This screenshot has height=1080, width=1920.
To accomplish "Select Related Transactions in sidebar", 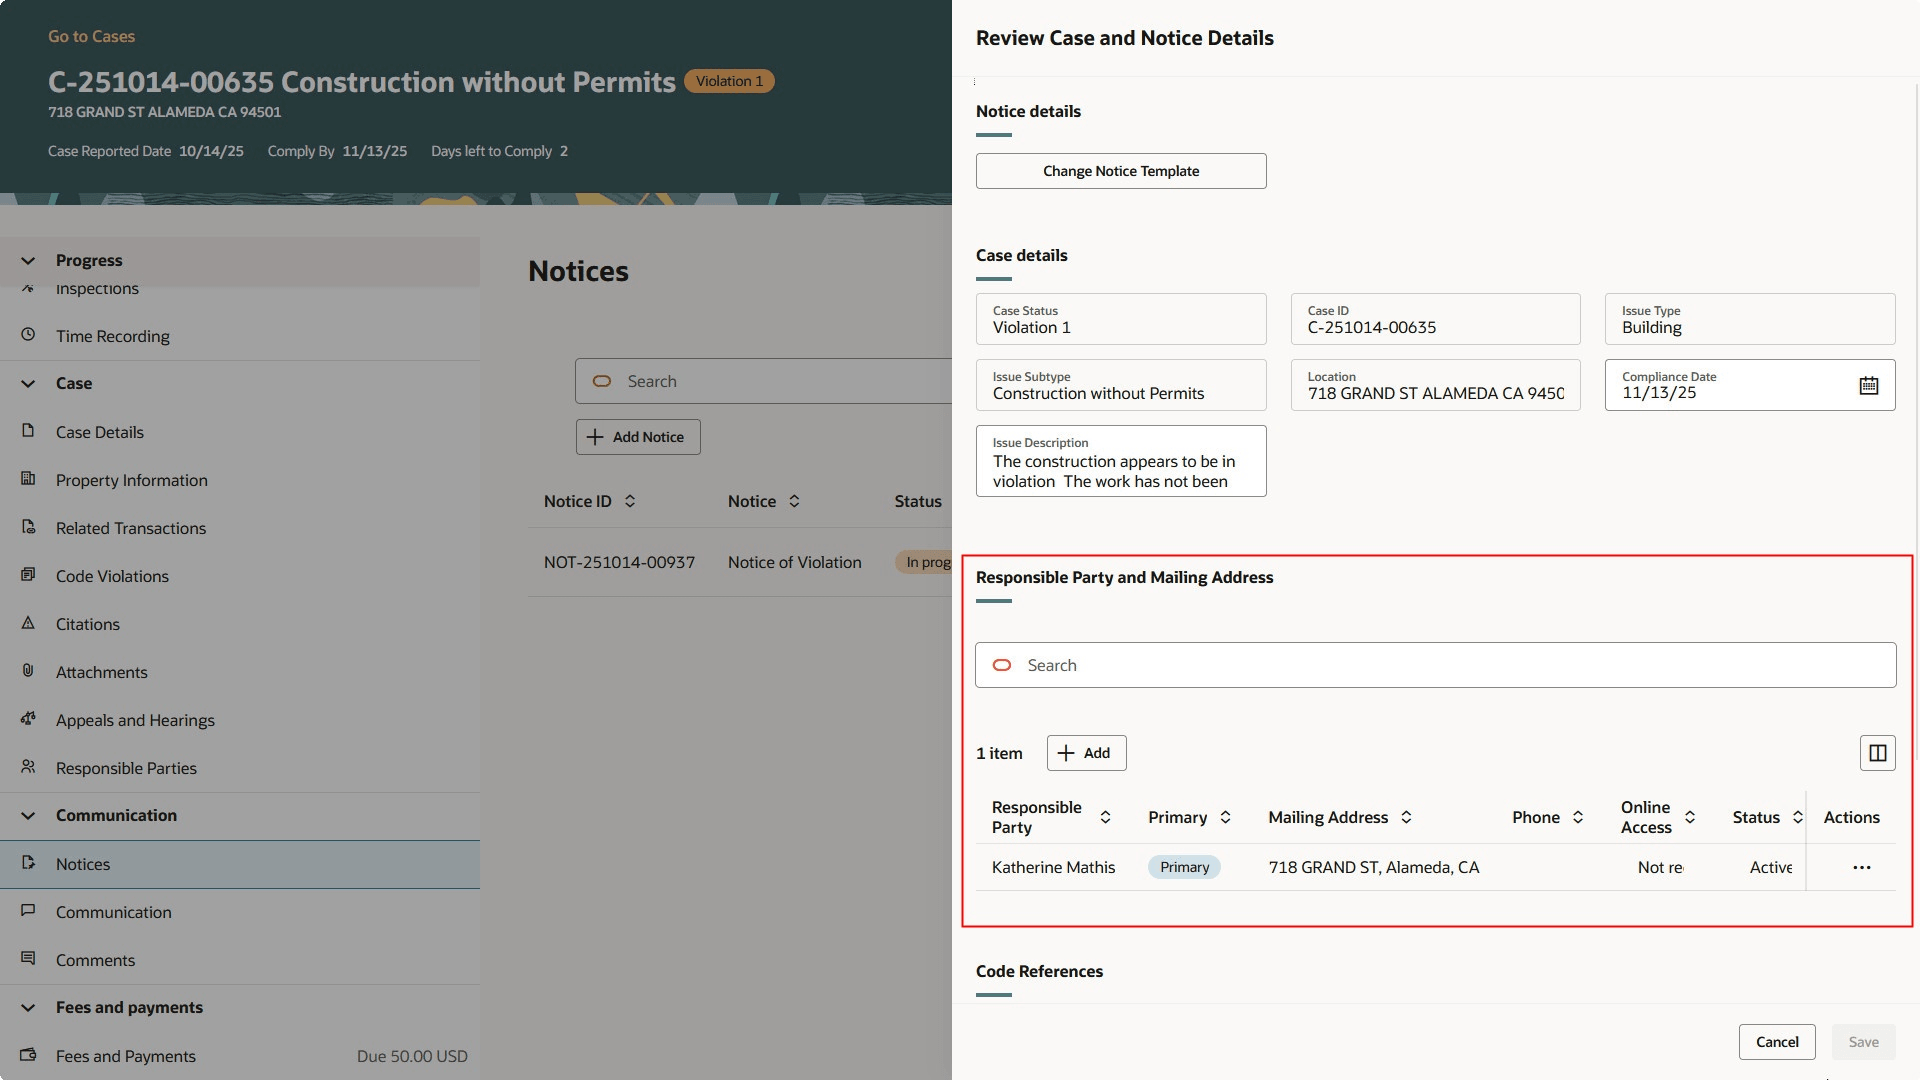I will 28,527.
